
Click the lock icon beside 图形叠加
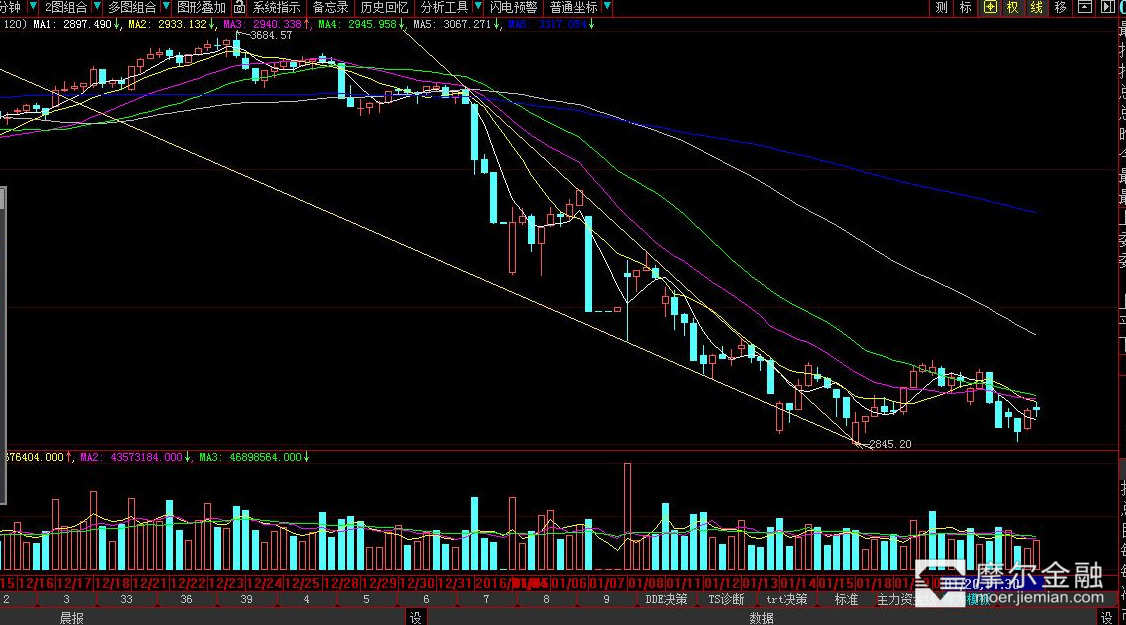click(240, 8)
